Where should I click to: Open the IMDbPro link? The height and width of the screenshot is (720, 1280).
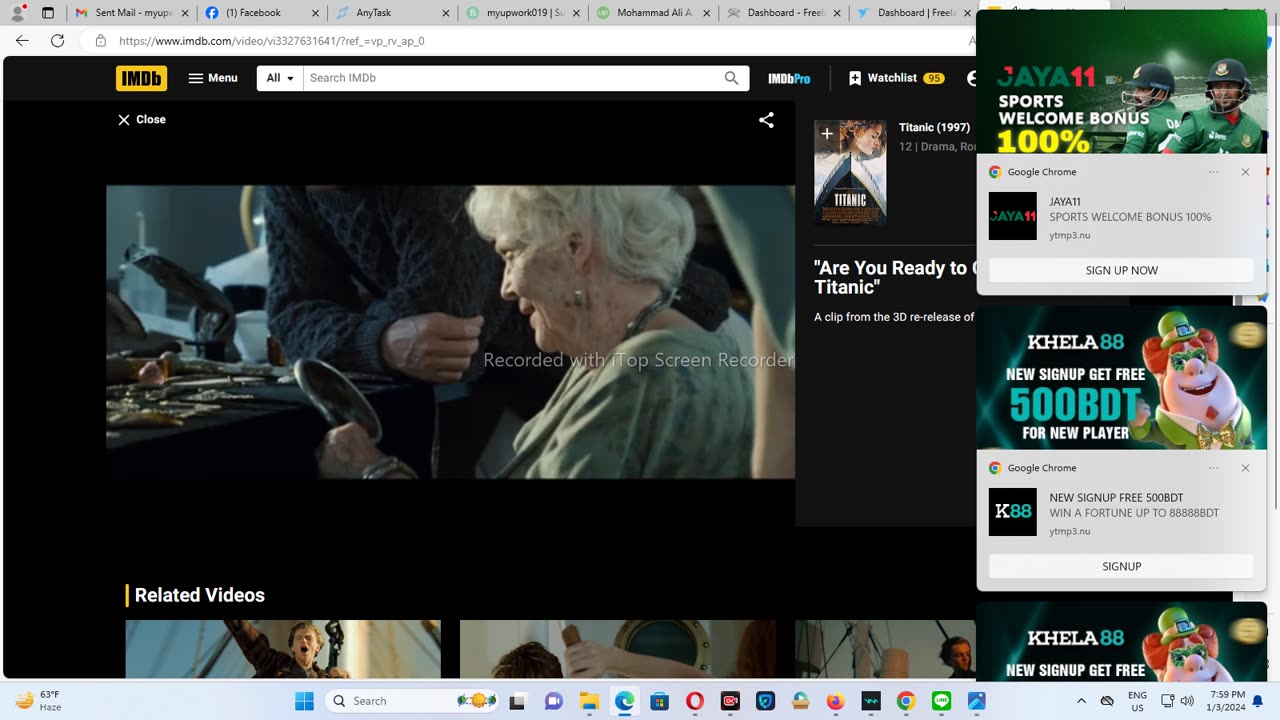coord(789,78)
